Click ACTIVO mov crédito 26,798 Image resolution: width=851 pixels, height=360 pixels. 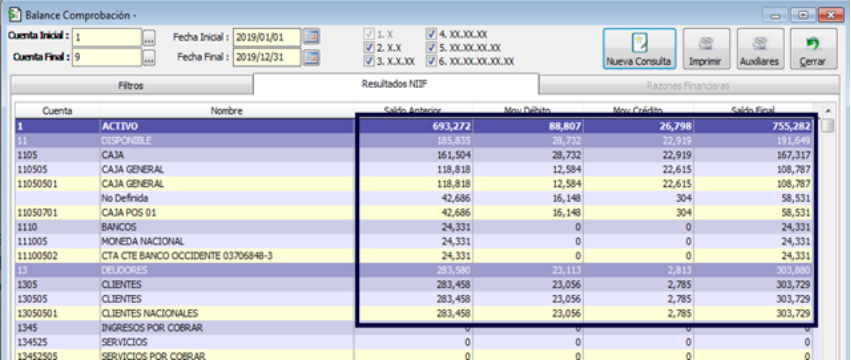(676, 126)
